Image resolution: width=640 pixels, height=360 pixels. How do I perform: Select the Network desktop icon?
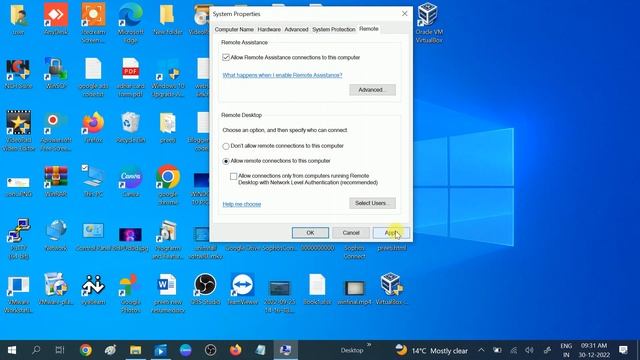(x=56, y=235)
